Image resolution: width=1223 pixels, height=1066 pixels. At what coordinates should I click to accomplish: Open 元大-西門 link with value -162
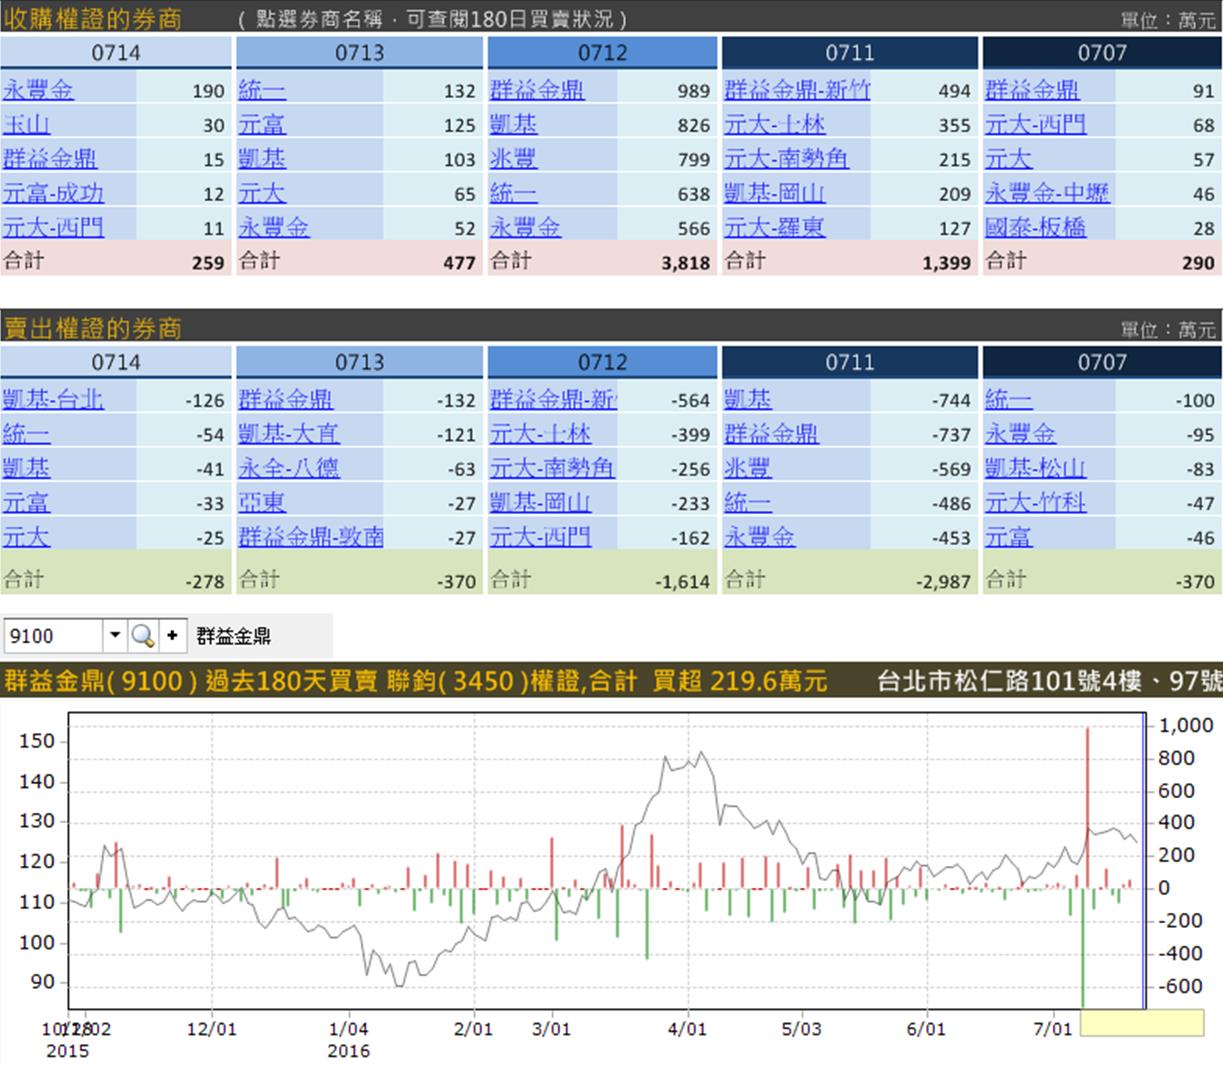(x=541, y=536)
